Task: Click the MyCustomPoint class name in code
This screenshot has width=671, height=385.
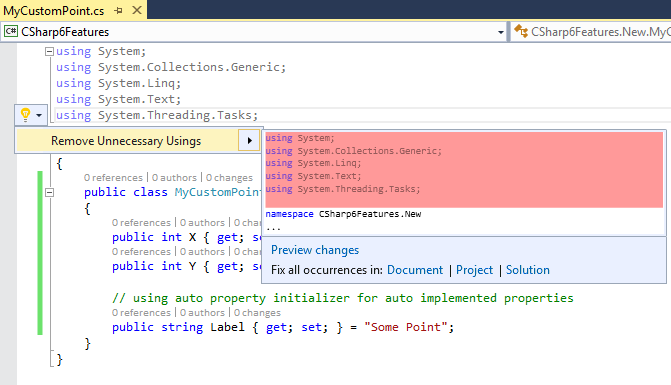Action: pyautogui.click(x=218, y=192)
